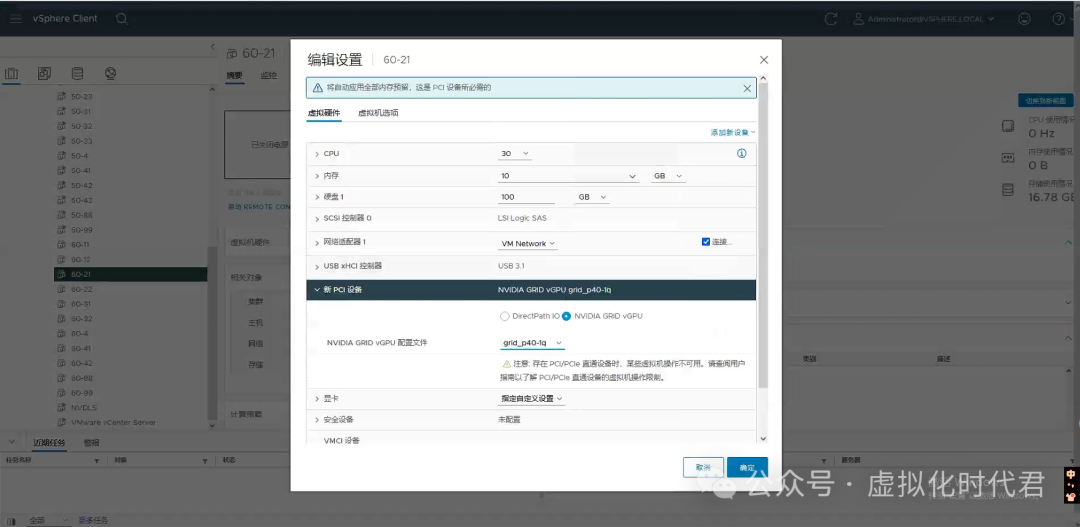
Task: Open the 显卡 custom settings dropdown
Action: [x=532, y=398]
